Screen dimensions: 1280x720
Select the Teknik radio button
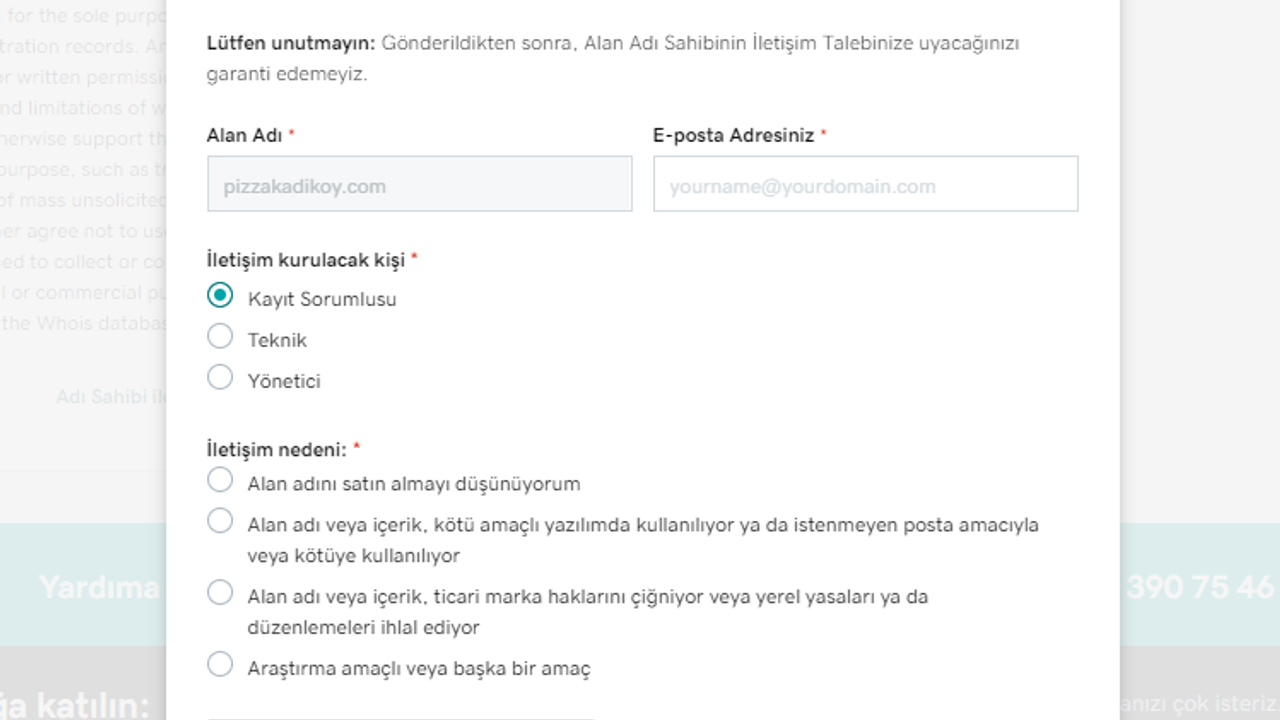220,336
